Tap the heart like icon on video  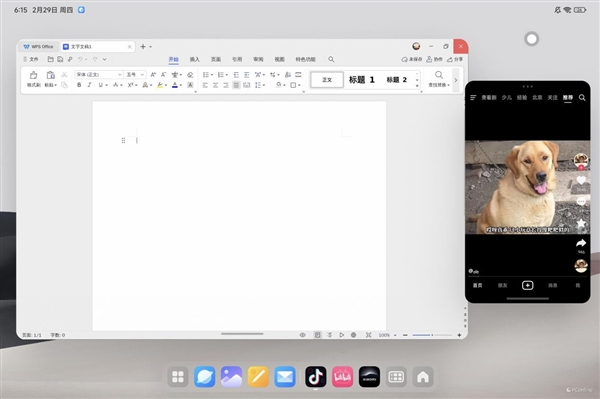click(581, 180)
